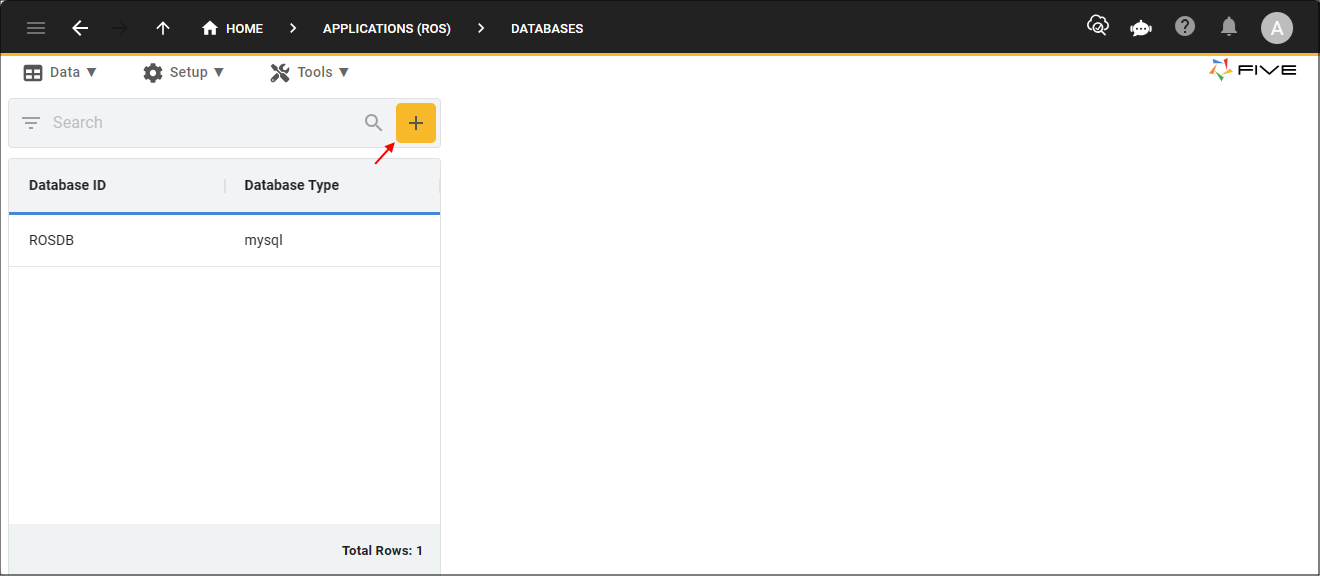Select the HOME breadcrumb item
Viewport: 1320px width, 576px height.
232,28
